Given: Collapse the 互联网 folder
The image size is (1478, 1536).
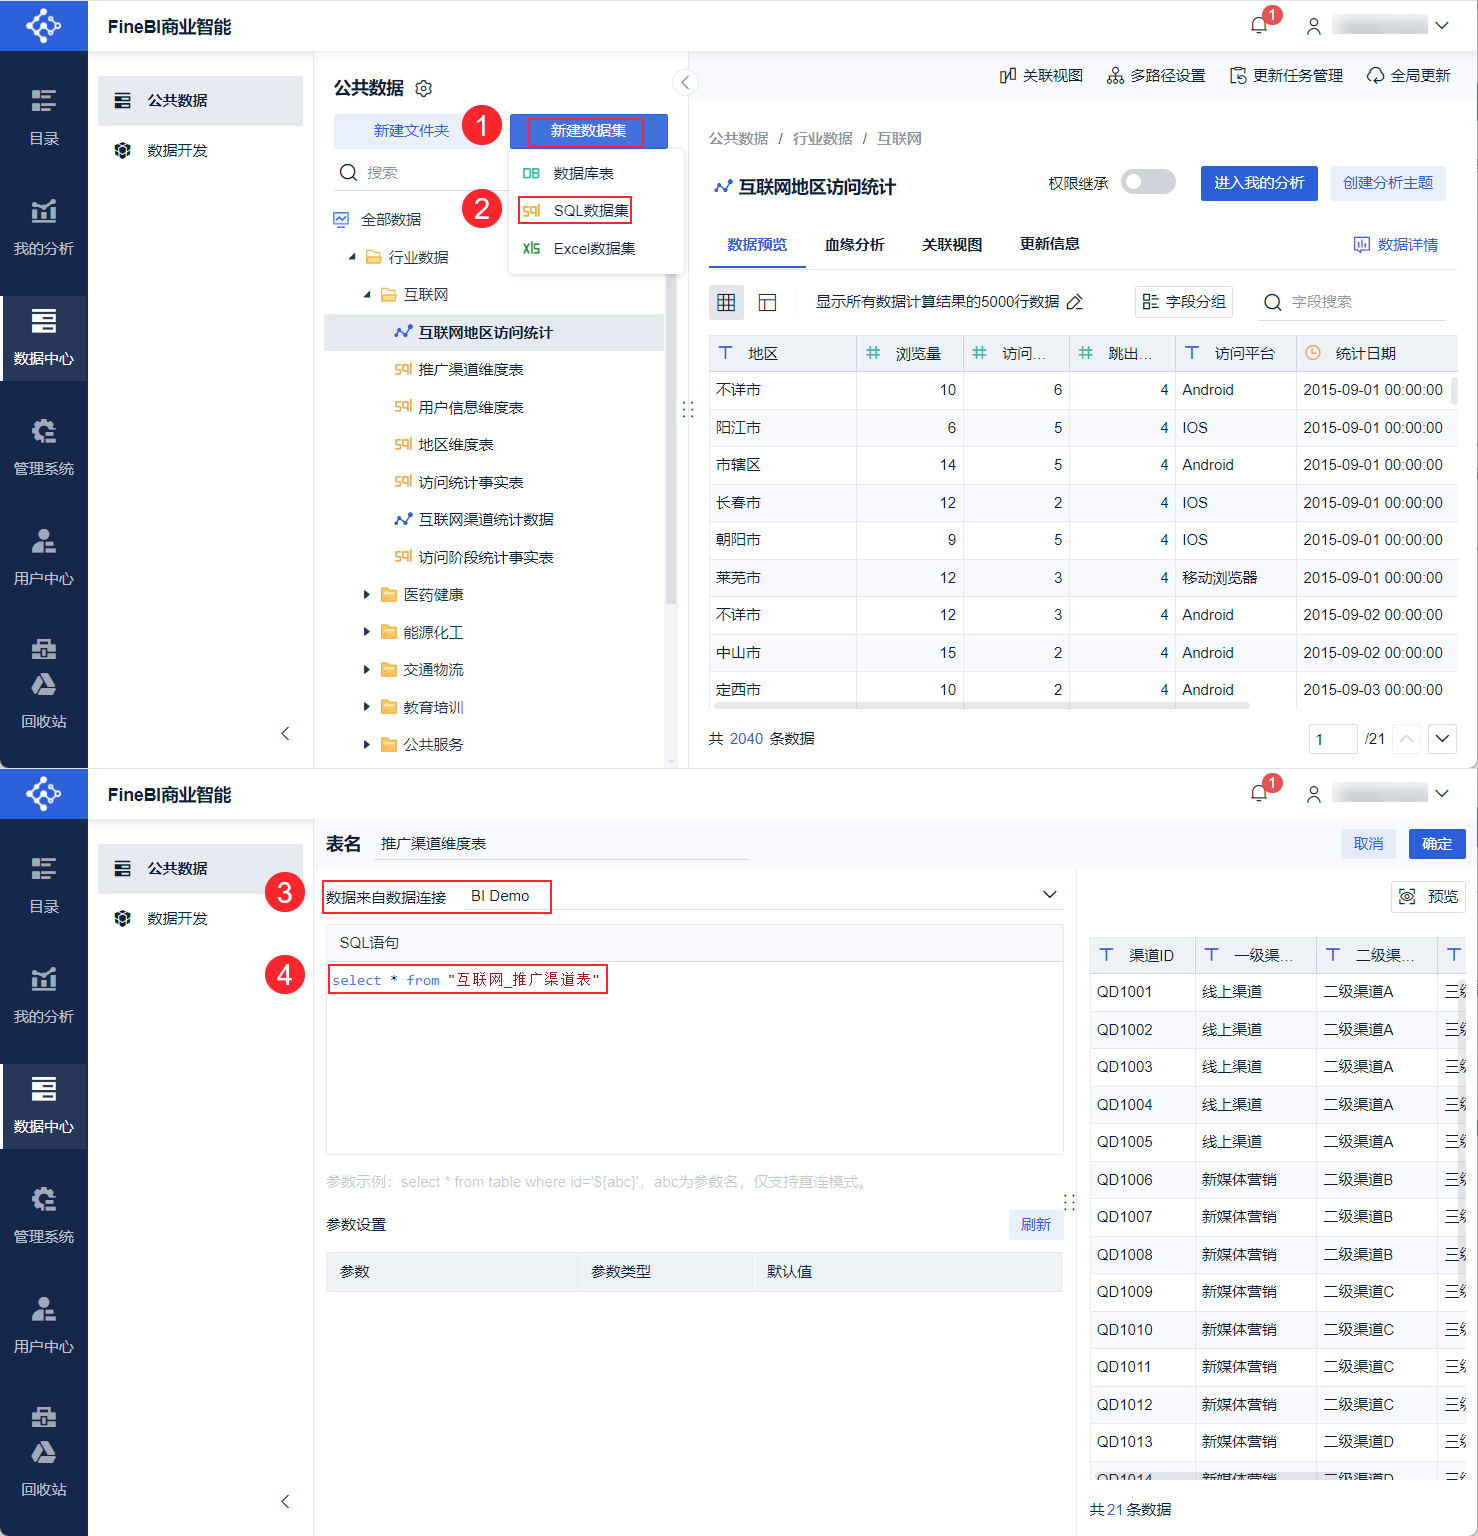Looking at the screenshot, I should tap(367, 295).
